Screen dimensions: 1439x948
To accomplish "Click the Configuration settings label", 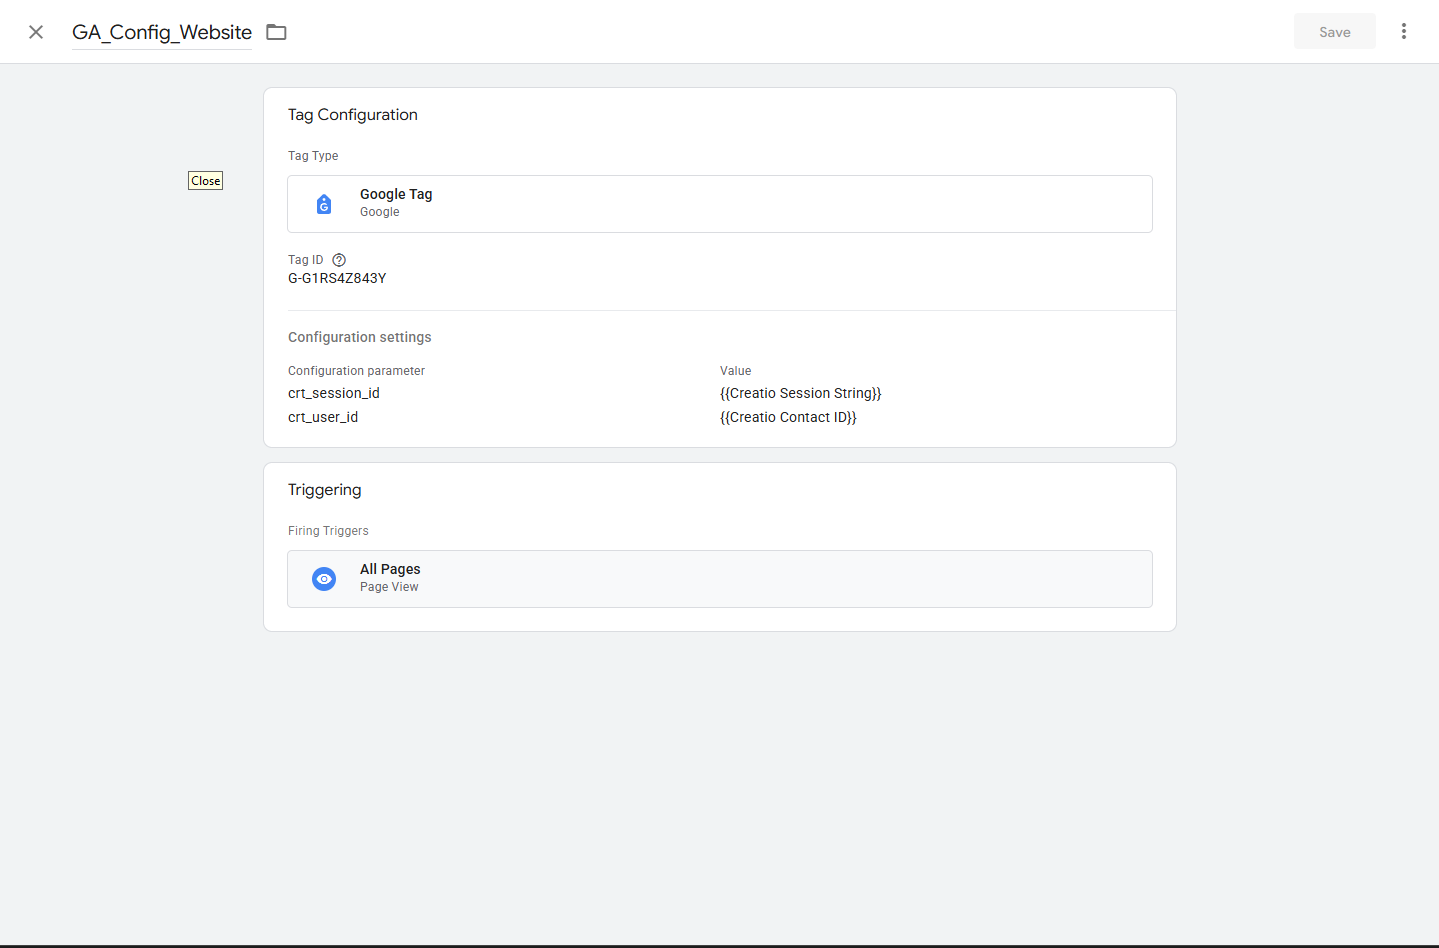I will click(x=360, y=337).
